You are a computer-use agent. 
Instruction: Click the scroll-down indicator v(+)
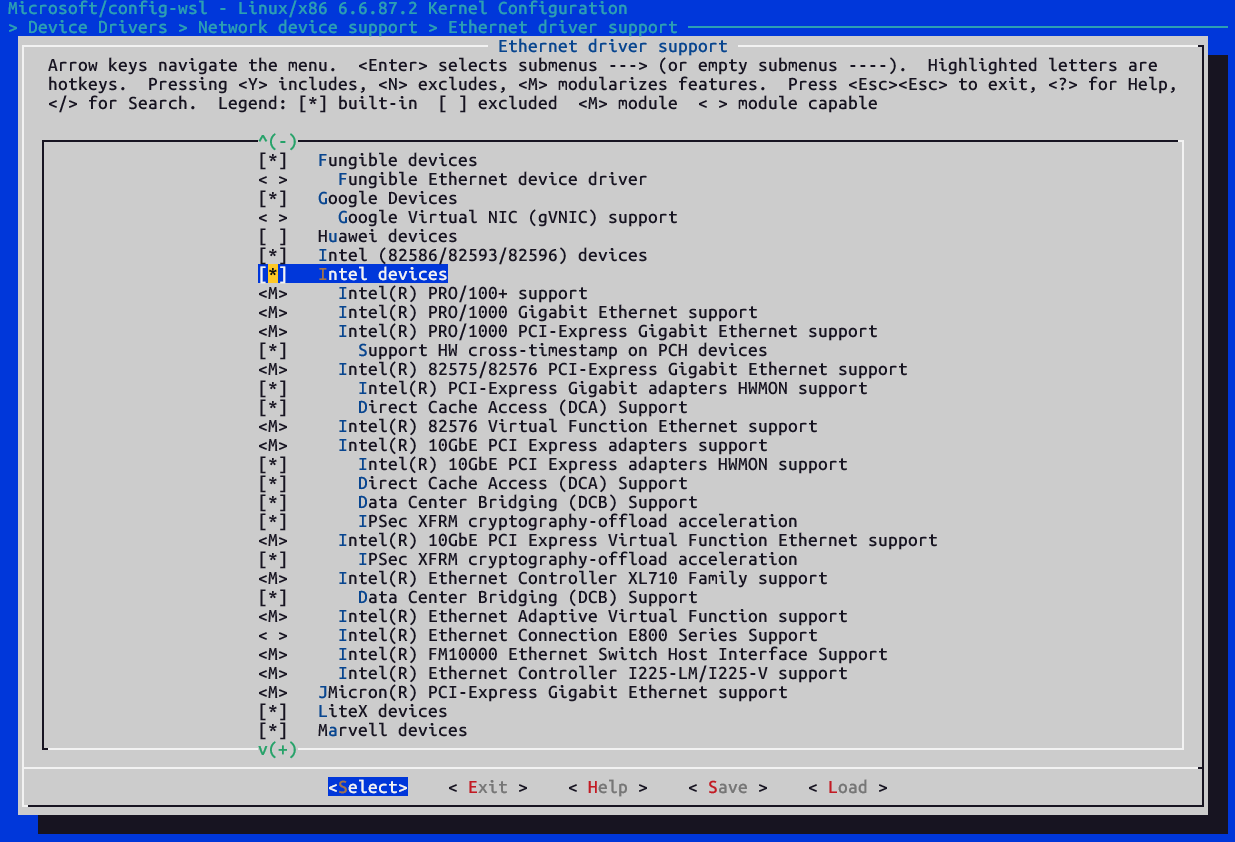pos(278,749)
